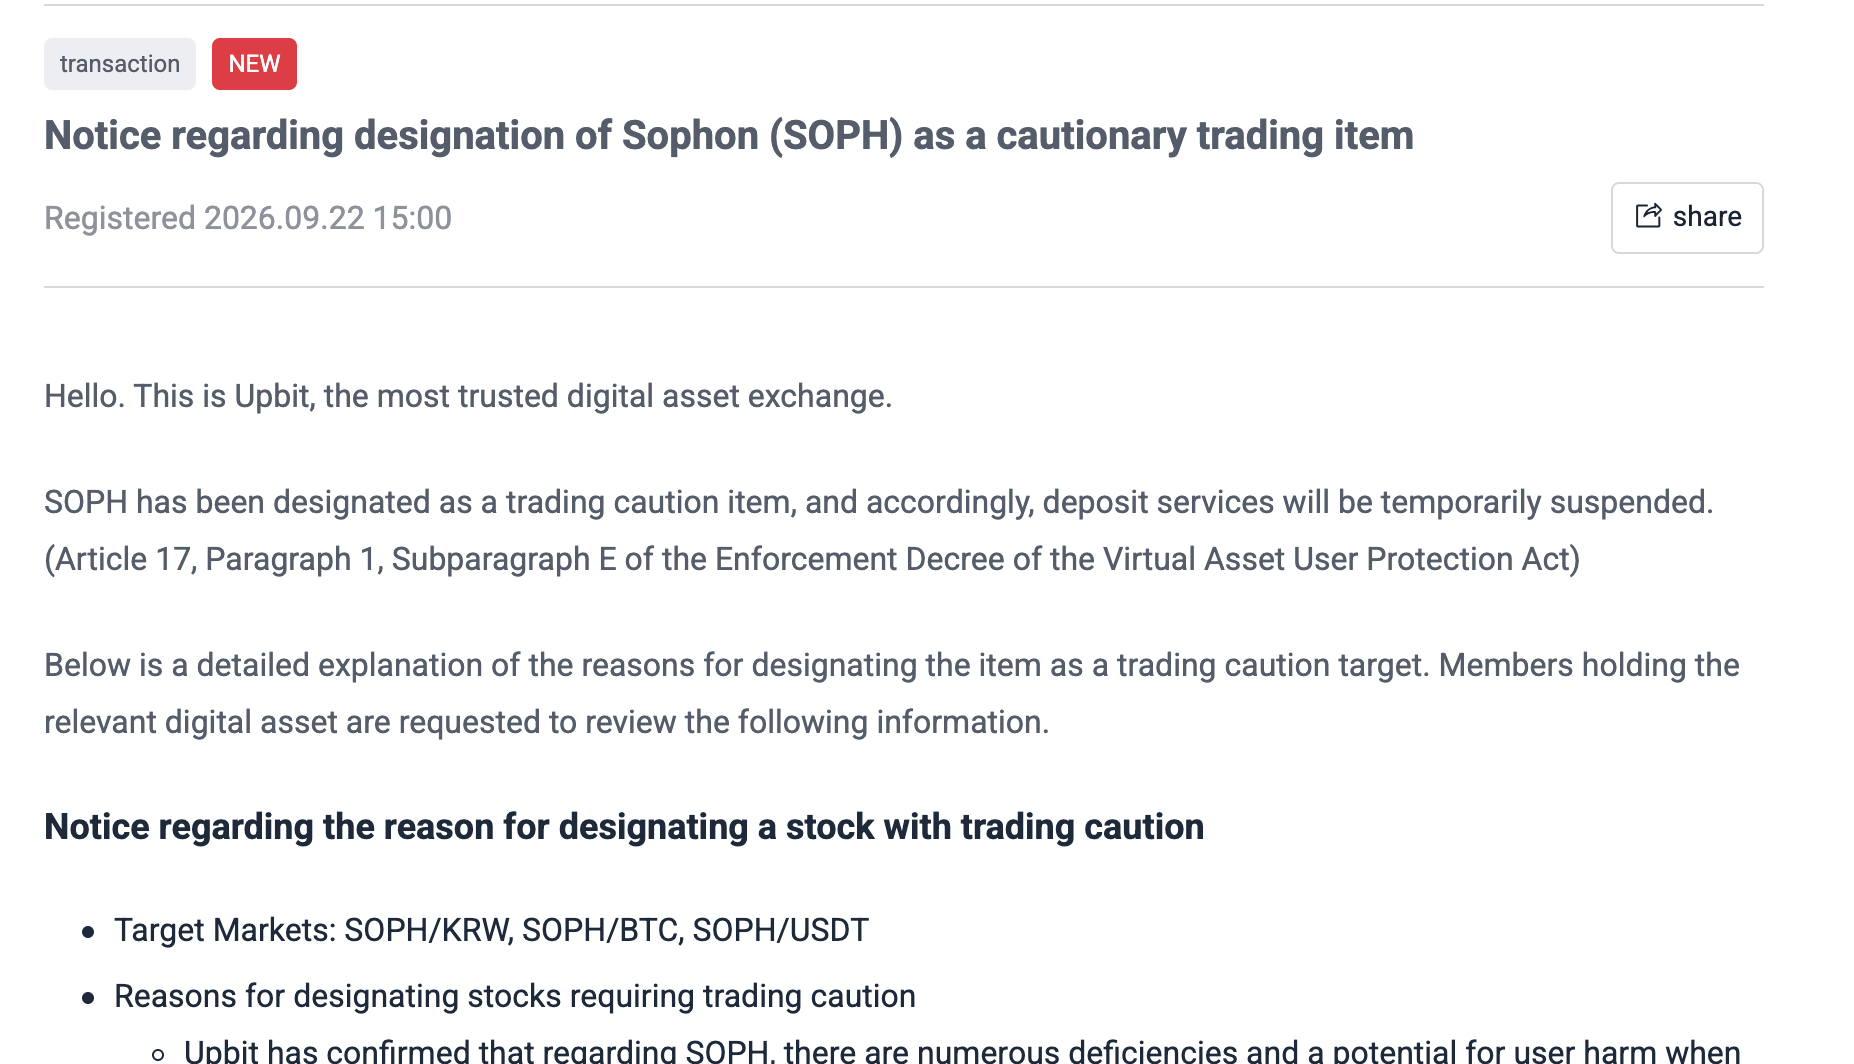The width and height of the screenshot is (1854, 1064).
Task: Select the transaction category tag
Action: coord(120,64)
